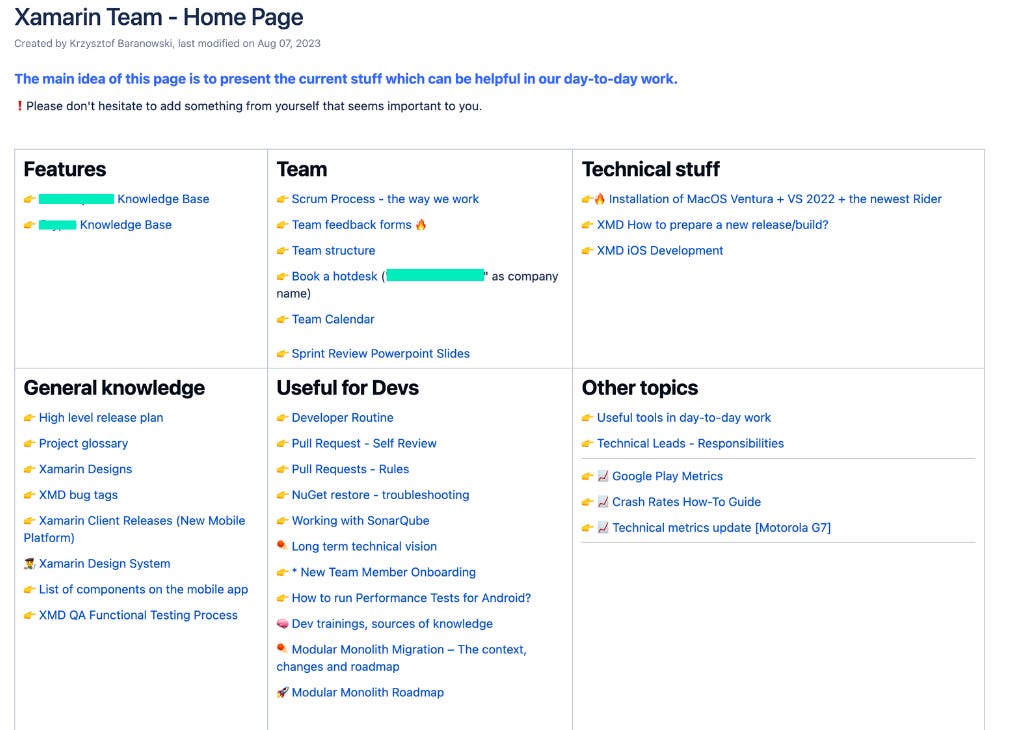Screen dimensions: 1024x730
Task: Click the Other topics heading
Action: [x=640, y=388]
